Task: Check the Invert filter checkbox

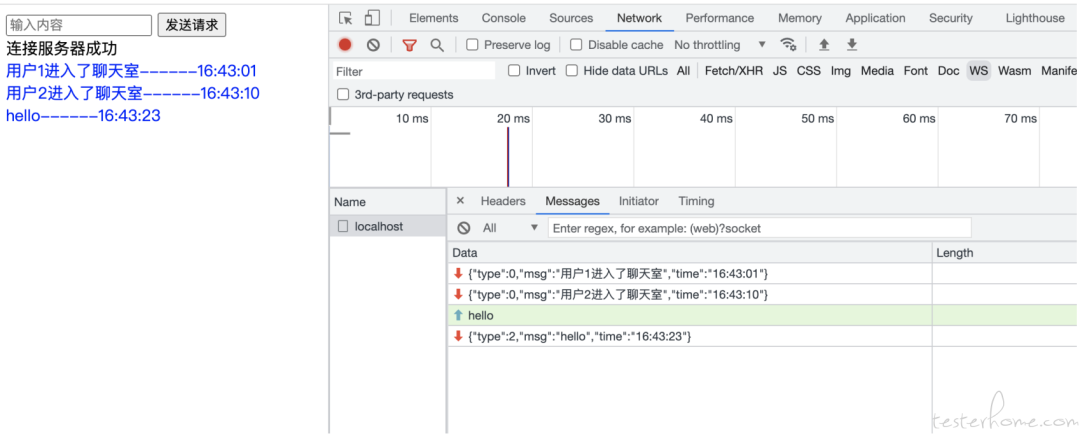Action: pos(514,71)
